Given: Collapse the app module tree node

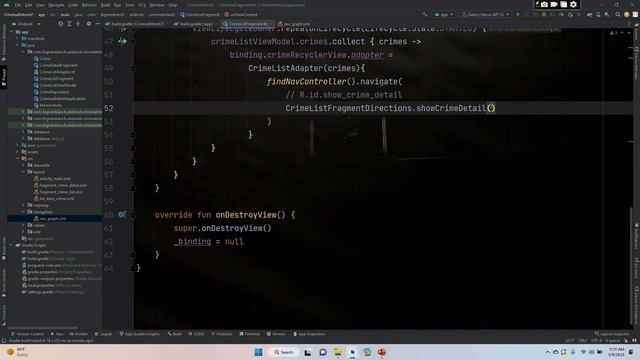Looking at the screenshot, I should tap(11, 32).
